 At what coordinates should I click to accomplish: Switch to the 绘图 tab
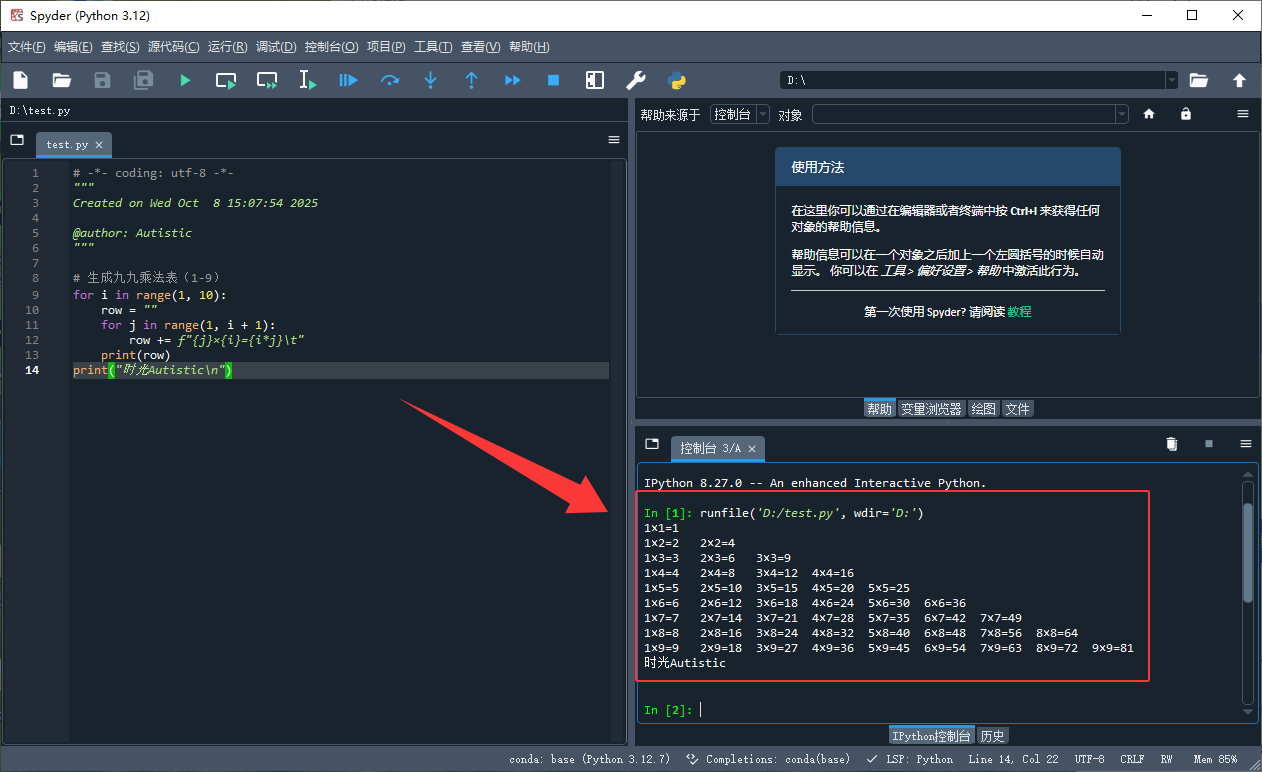[983, 408]
